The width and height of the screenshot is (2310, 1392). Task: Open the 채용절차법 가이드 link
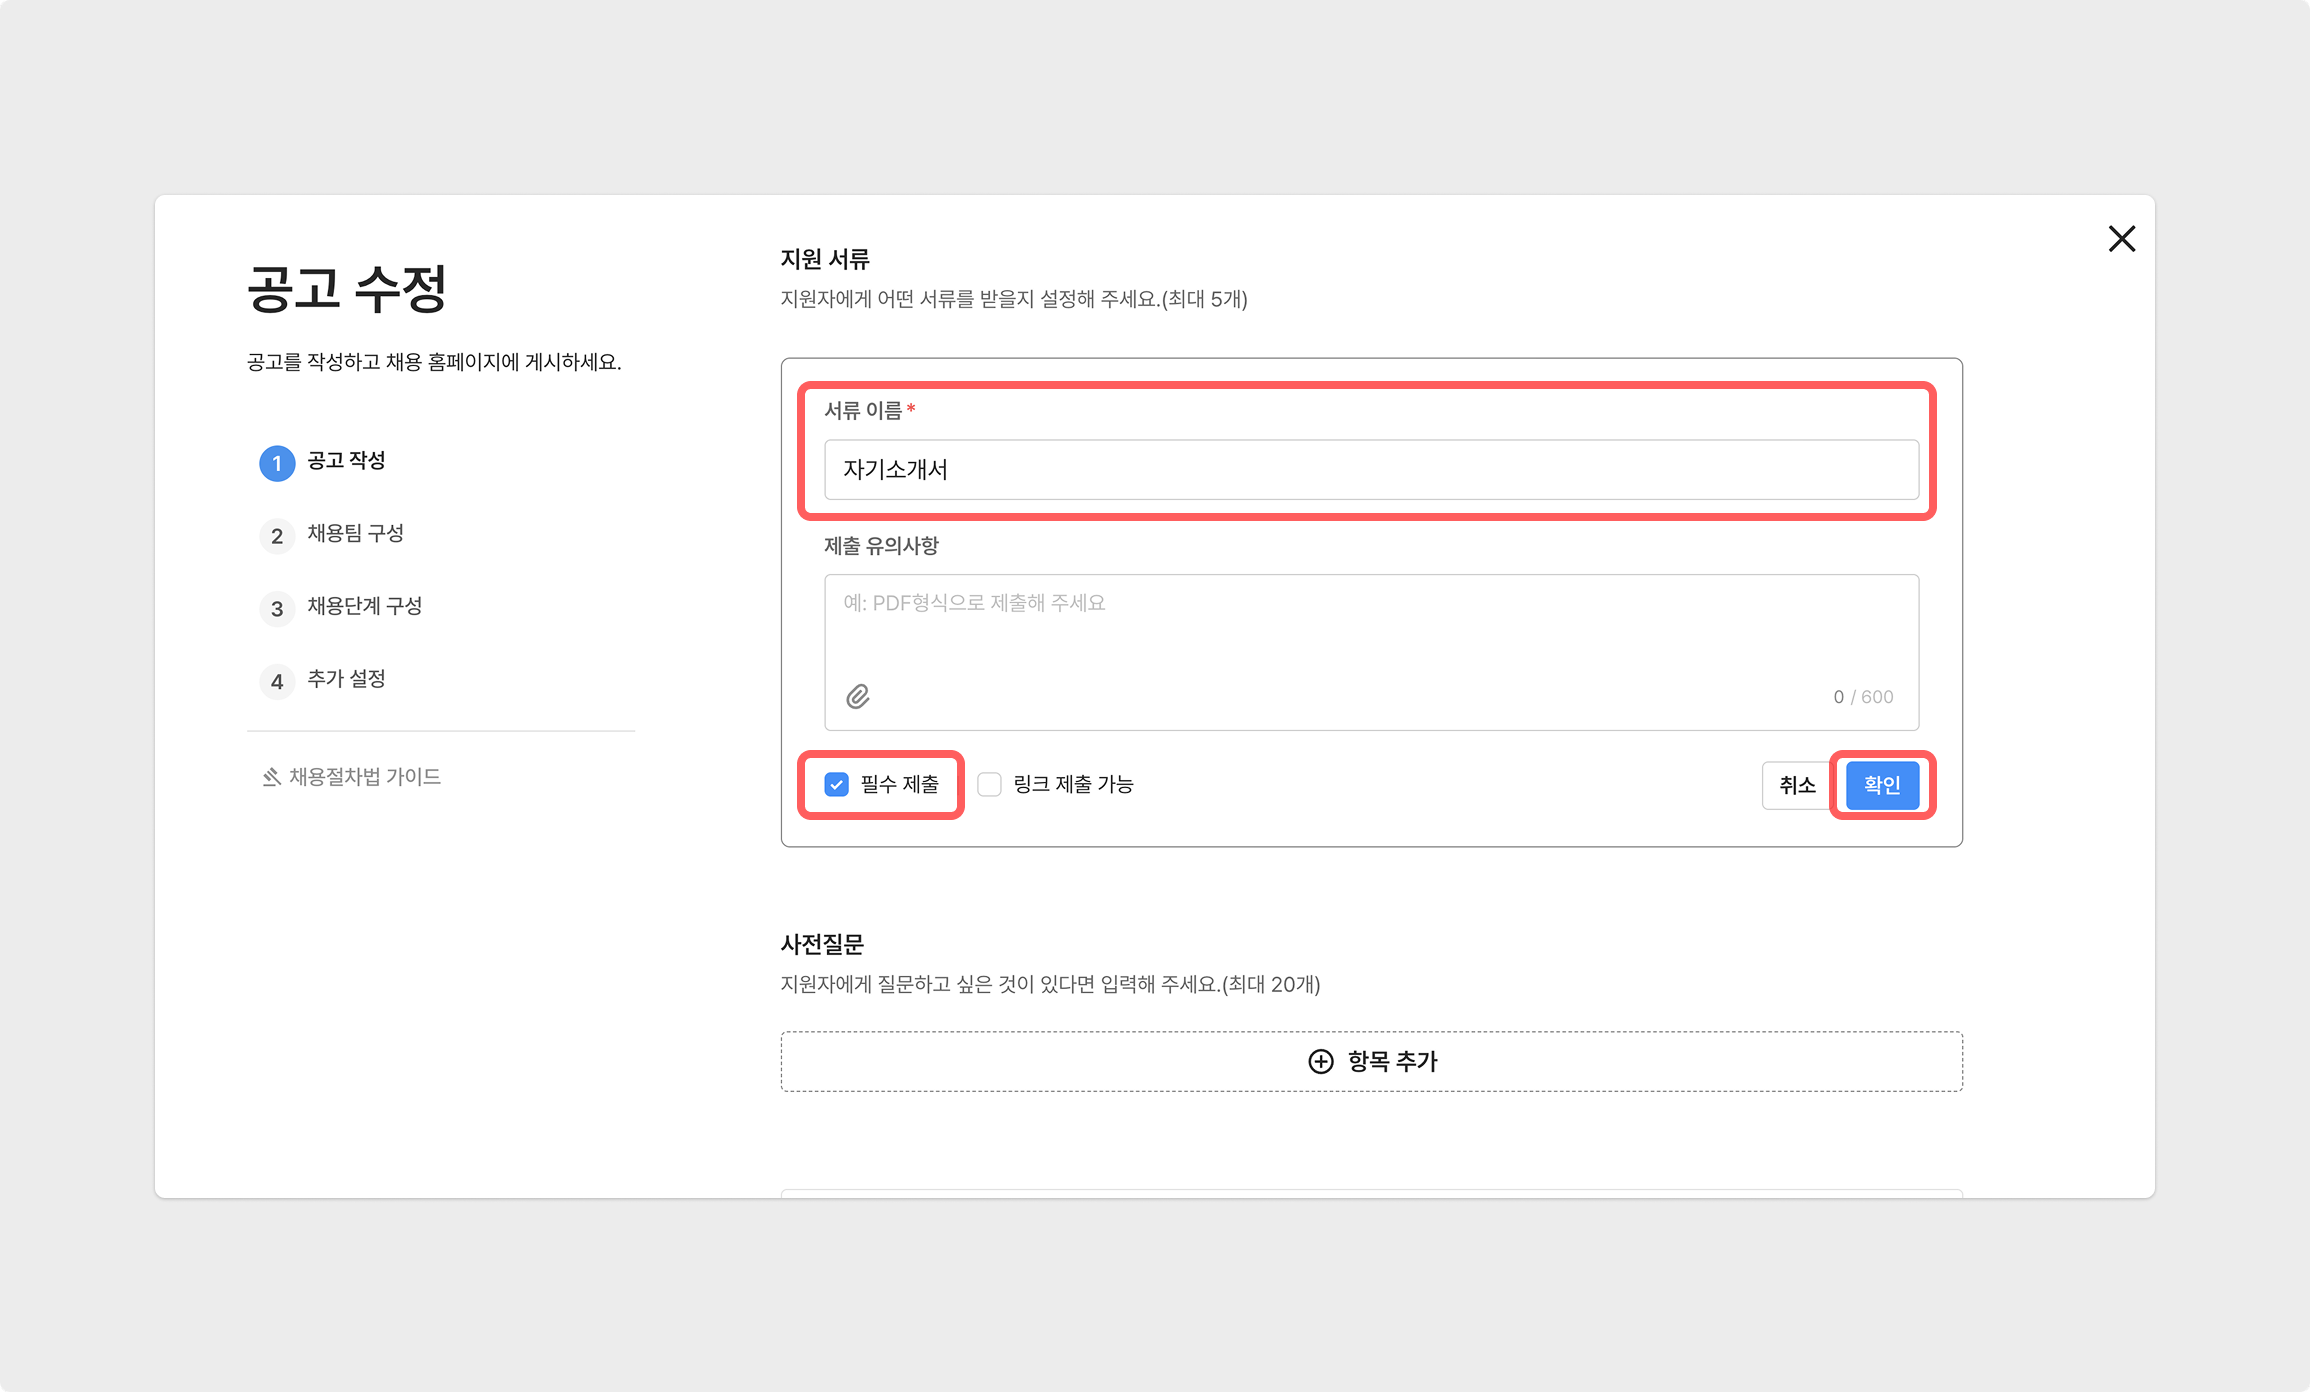(365, 777)
